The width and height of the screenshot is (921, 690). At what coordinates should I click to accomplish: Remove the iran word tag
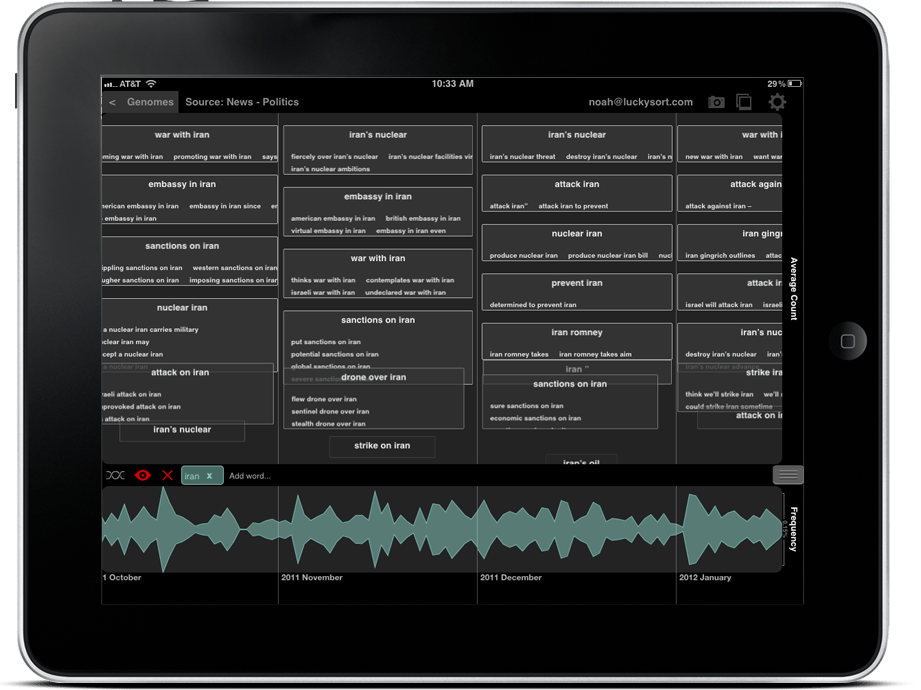[x=209, y=476]
